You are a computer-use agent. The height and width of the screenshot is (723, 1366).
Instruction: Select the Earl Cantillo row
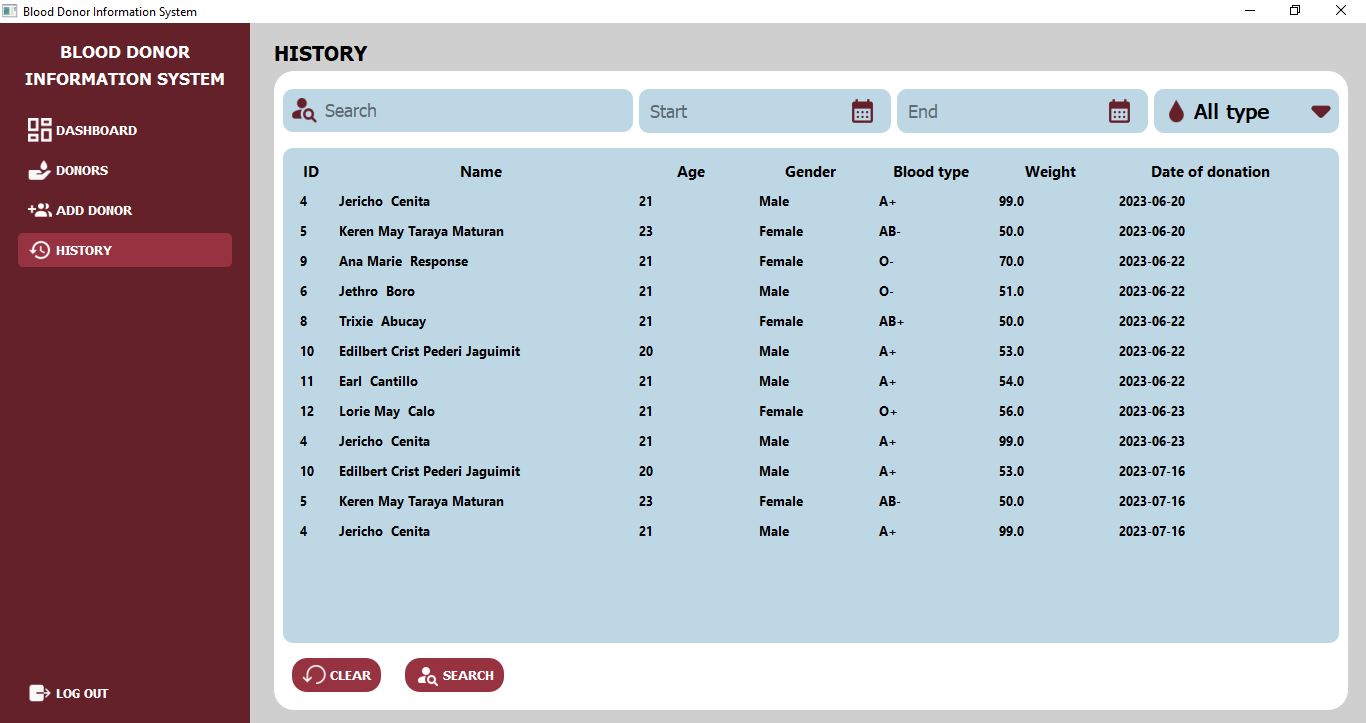810,381
